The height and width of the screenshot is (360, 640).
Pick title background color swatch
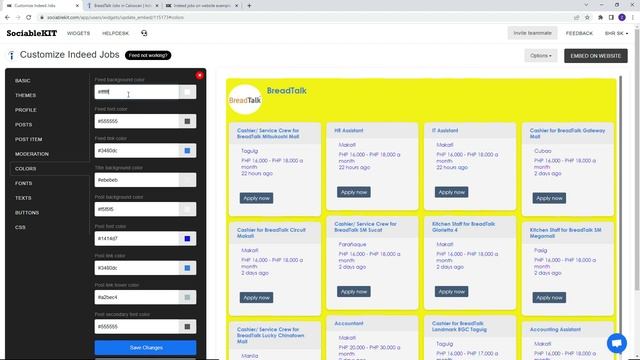tap(187, 180)
